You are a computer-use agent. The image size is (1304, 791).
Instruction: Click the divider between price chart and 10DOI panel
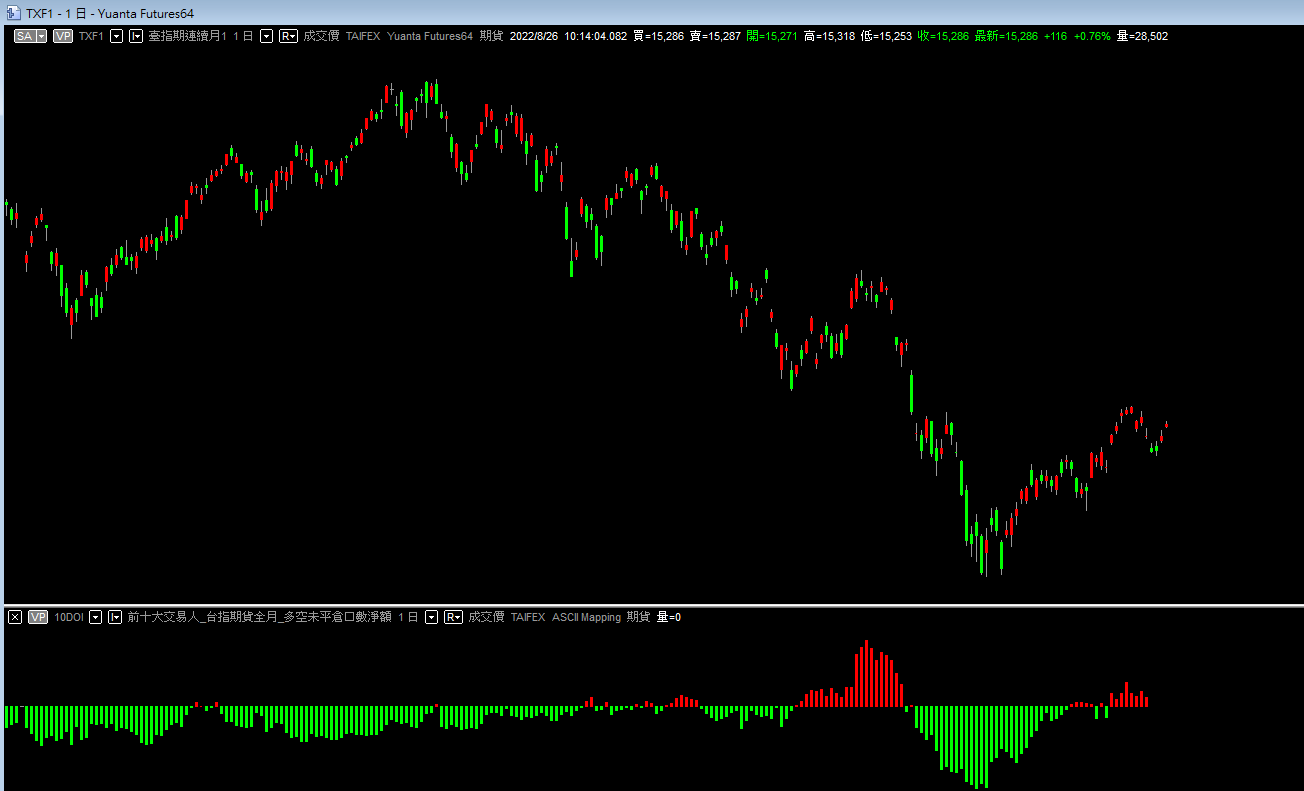click(652, 605)
